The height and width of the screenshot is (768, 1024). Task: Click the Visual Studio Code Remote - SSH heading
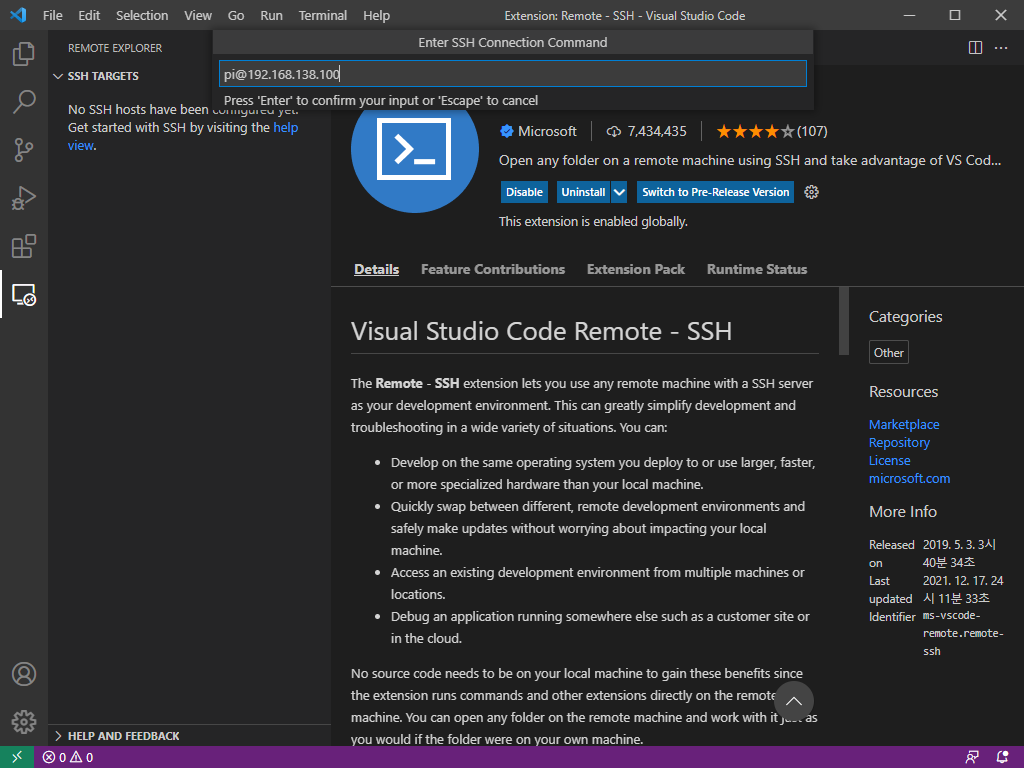tap(541, 331)
